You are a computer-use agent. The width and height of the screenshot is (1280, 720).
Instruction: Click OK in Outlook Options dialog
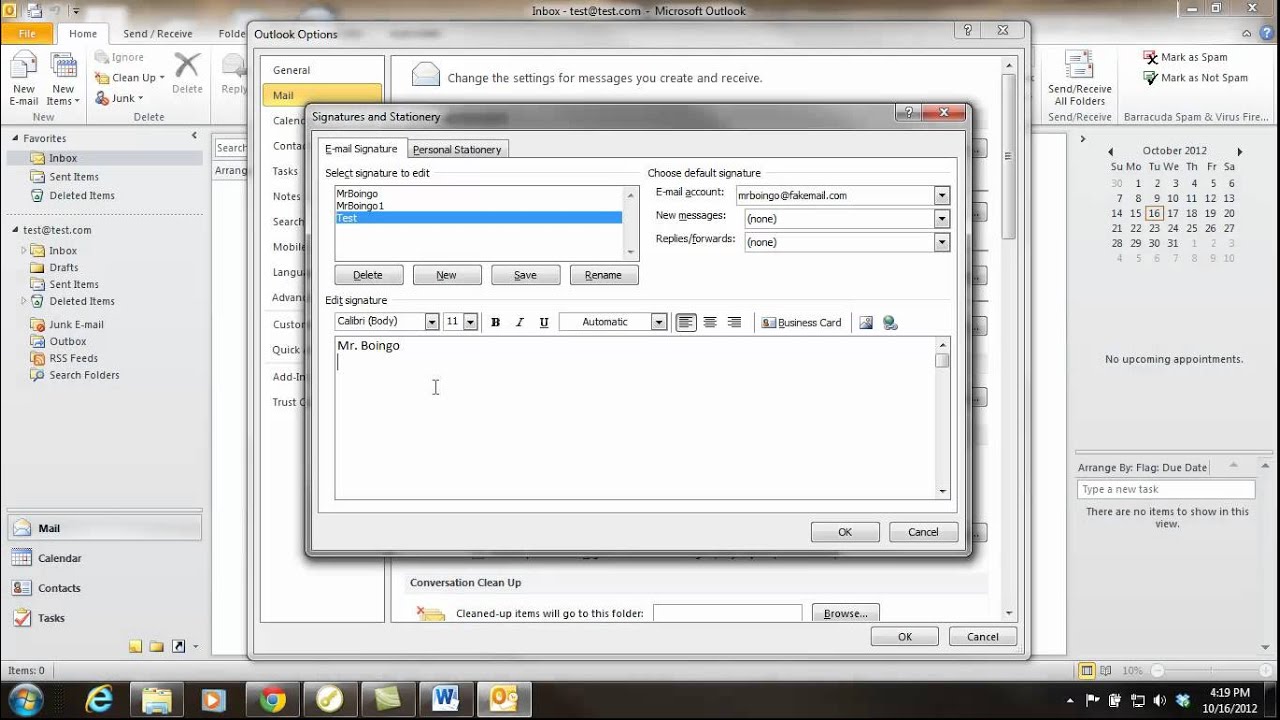[x=904, y=636]
